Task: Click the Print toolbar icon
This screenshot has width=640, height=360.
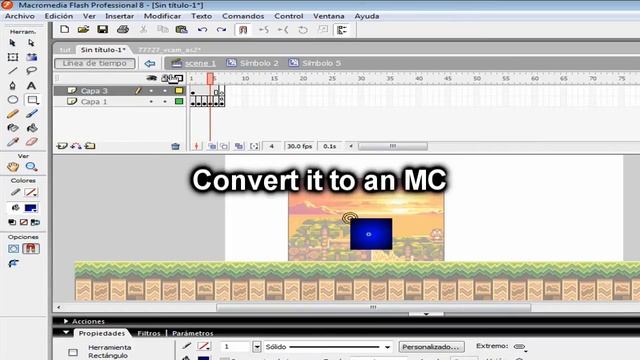Action: tap(123, 29)
